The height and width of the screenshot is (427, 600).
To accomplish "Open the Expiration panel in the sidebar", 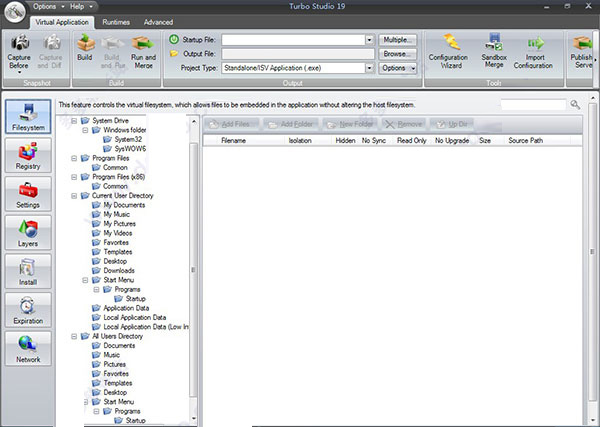I will (28, 310).
